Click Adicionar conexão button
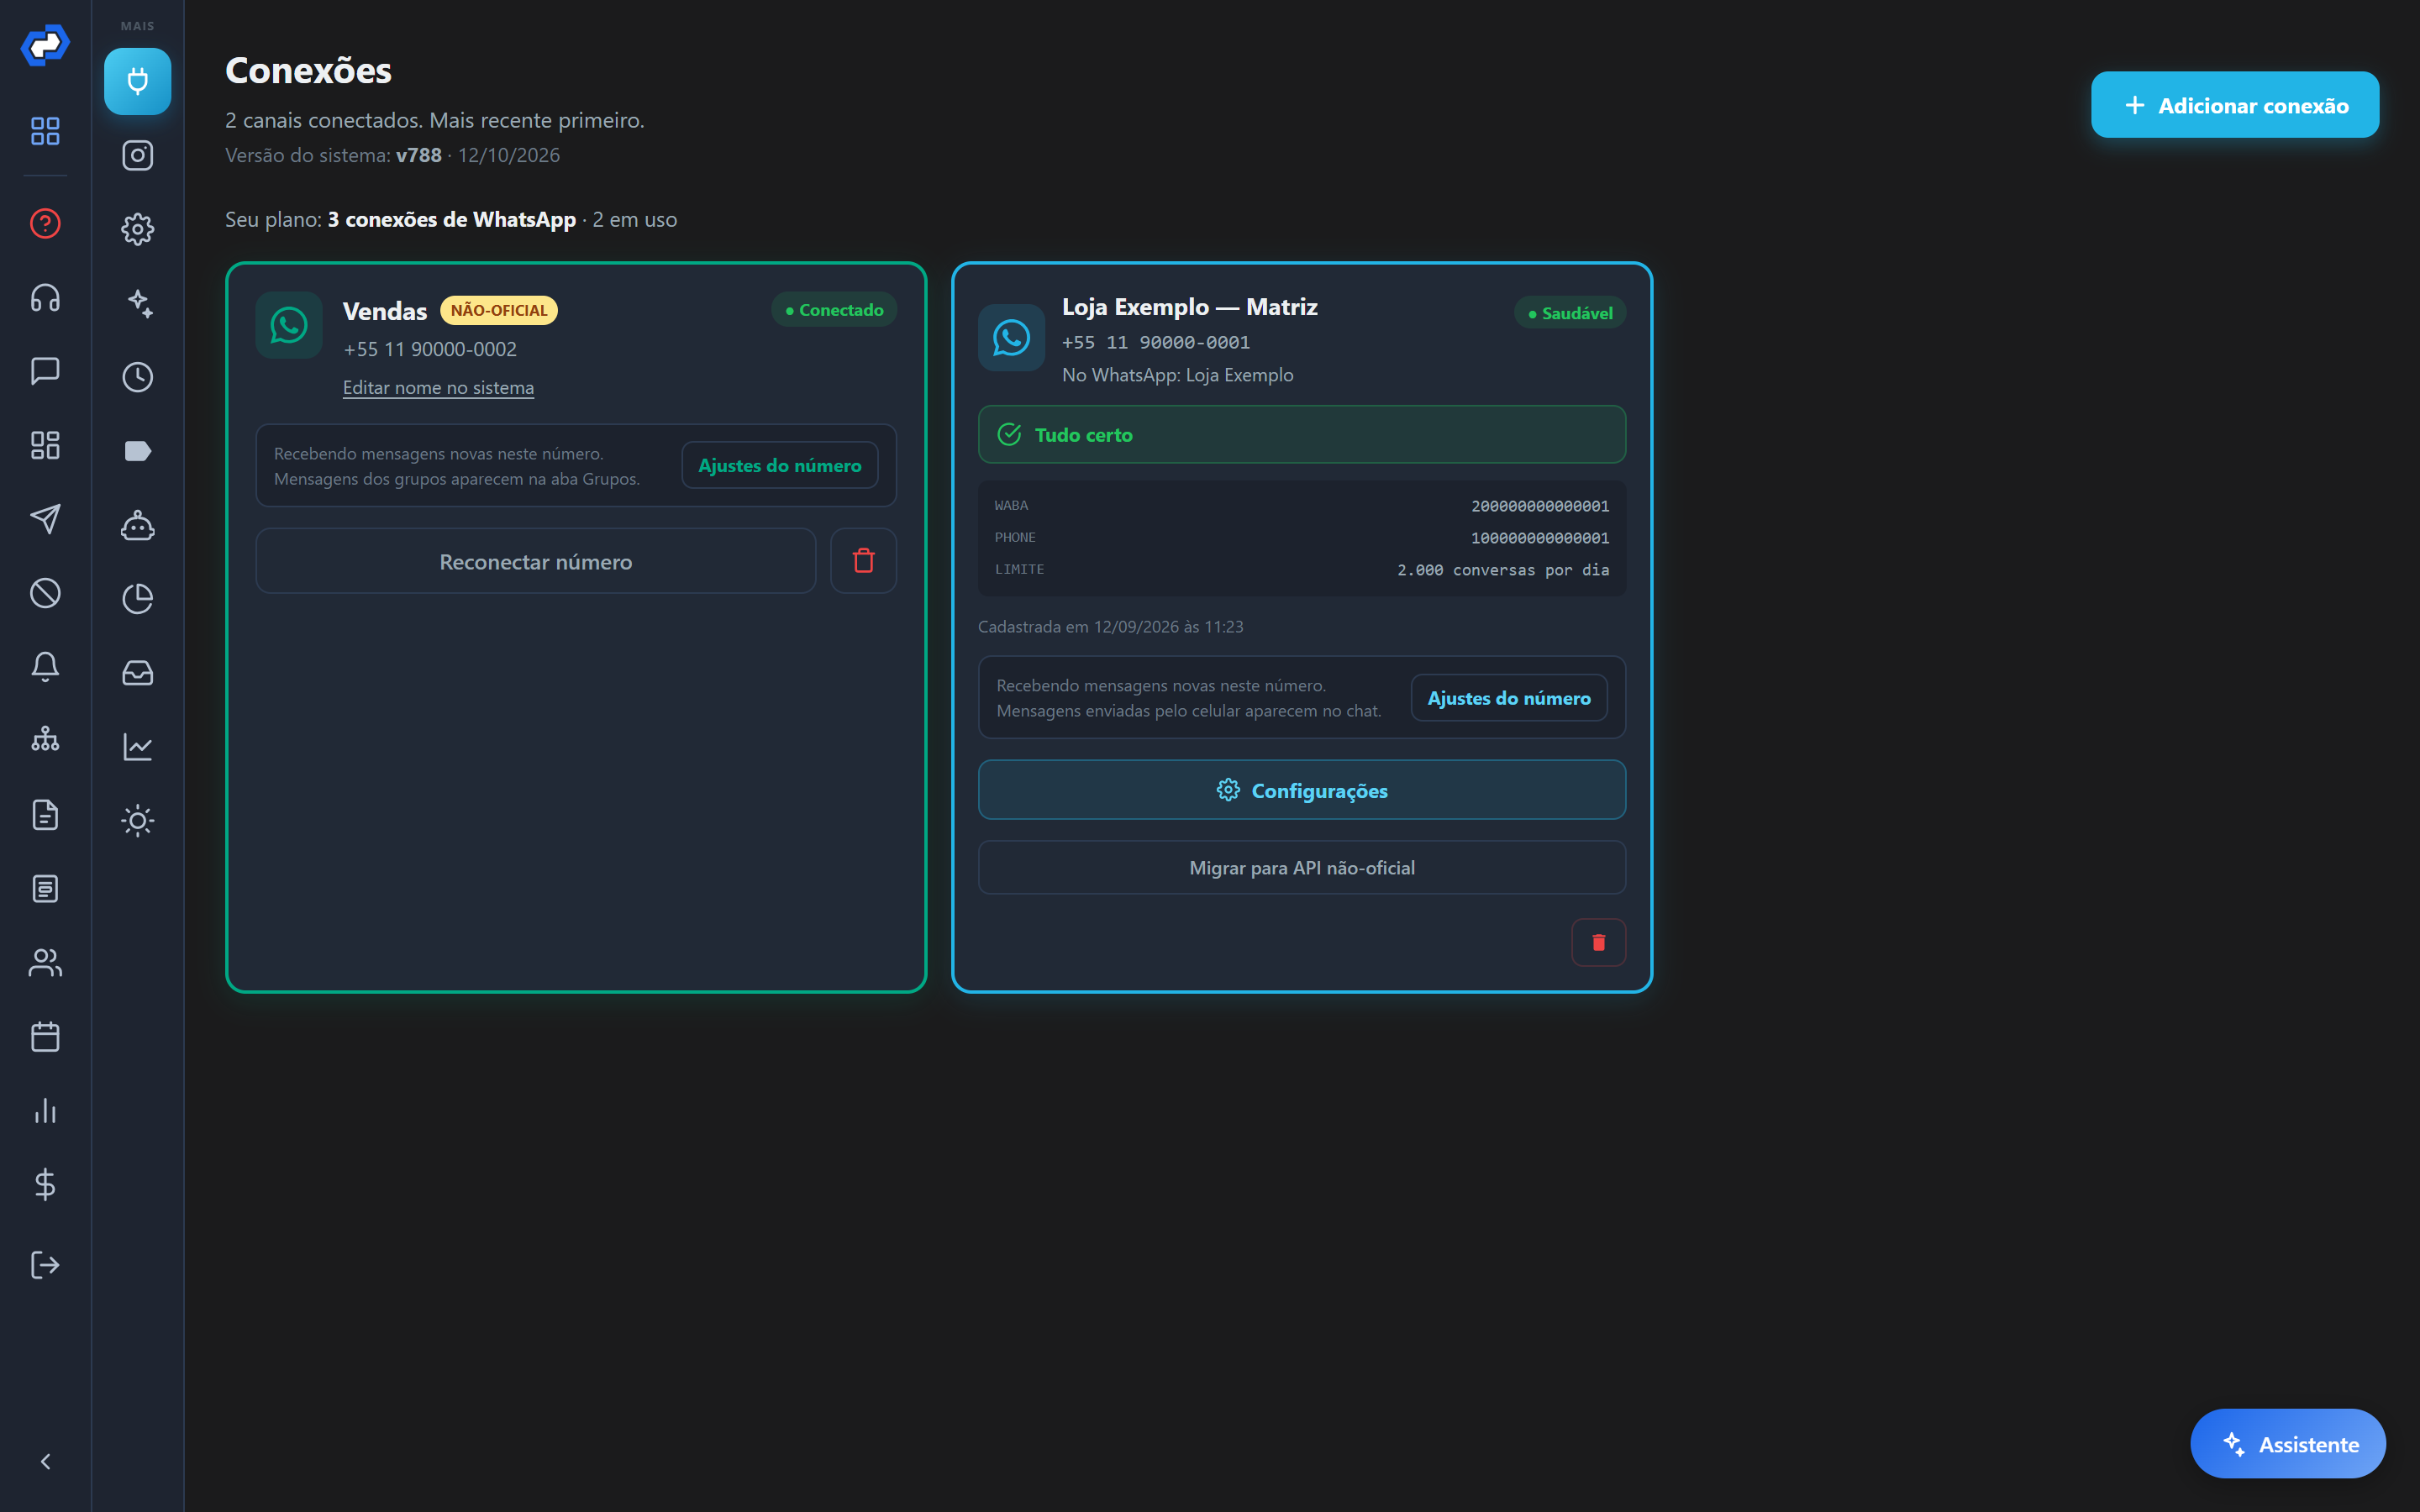2420x1512 pixels. (2234, 105)
